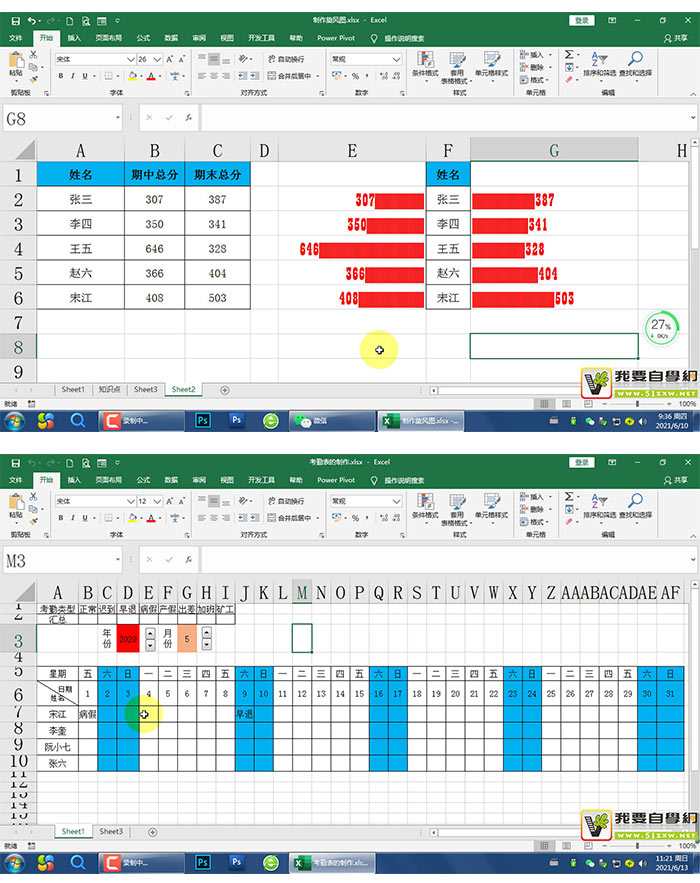Viewport: 700px width, 883px height.
Task: Open 数据 tab in top Excel window
Action: [171, 38]
